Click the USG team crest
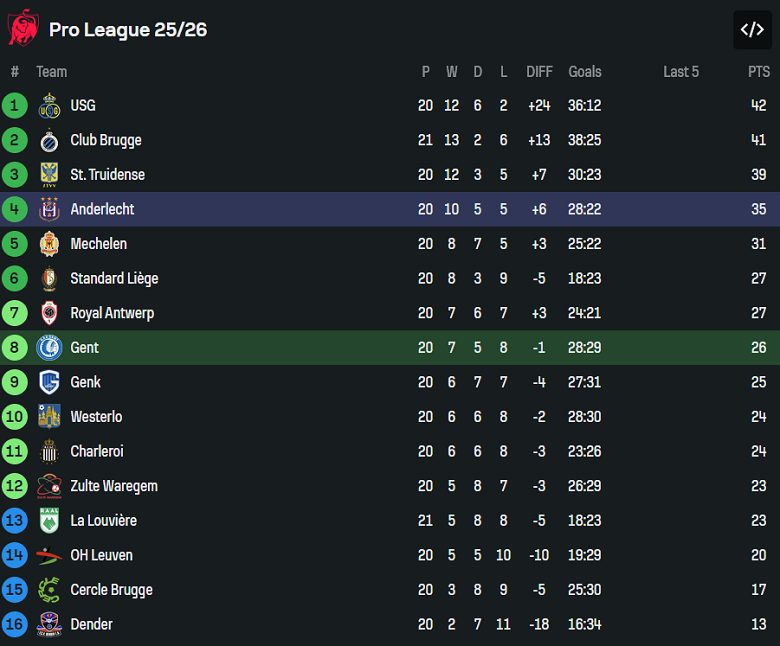Image resolution: width=780 pixels, height=646 pixels. (x=49, y=105)
